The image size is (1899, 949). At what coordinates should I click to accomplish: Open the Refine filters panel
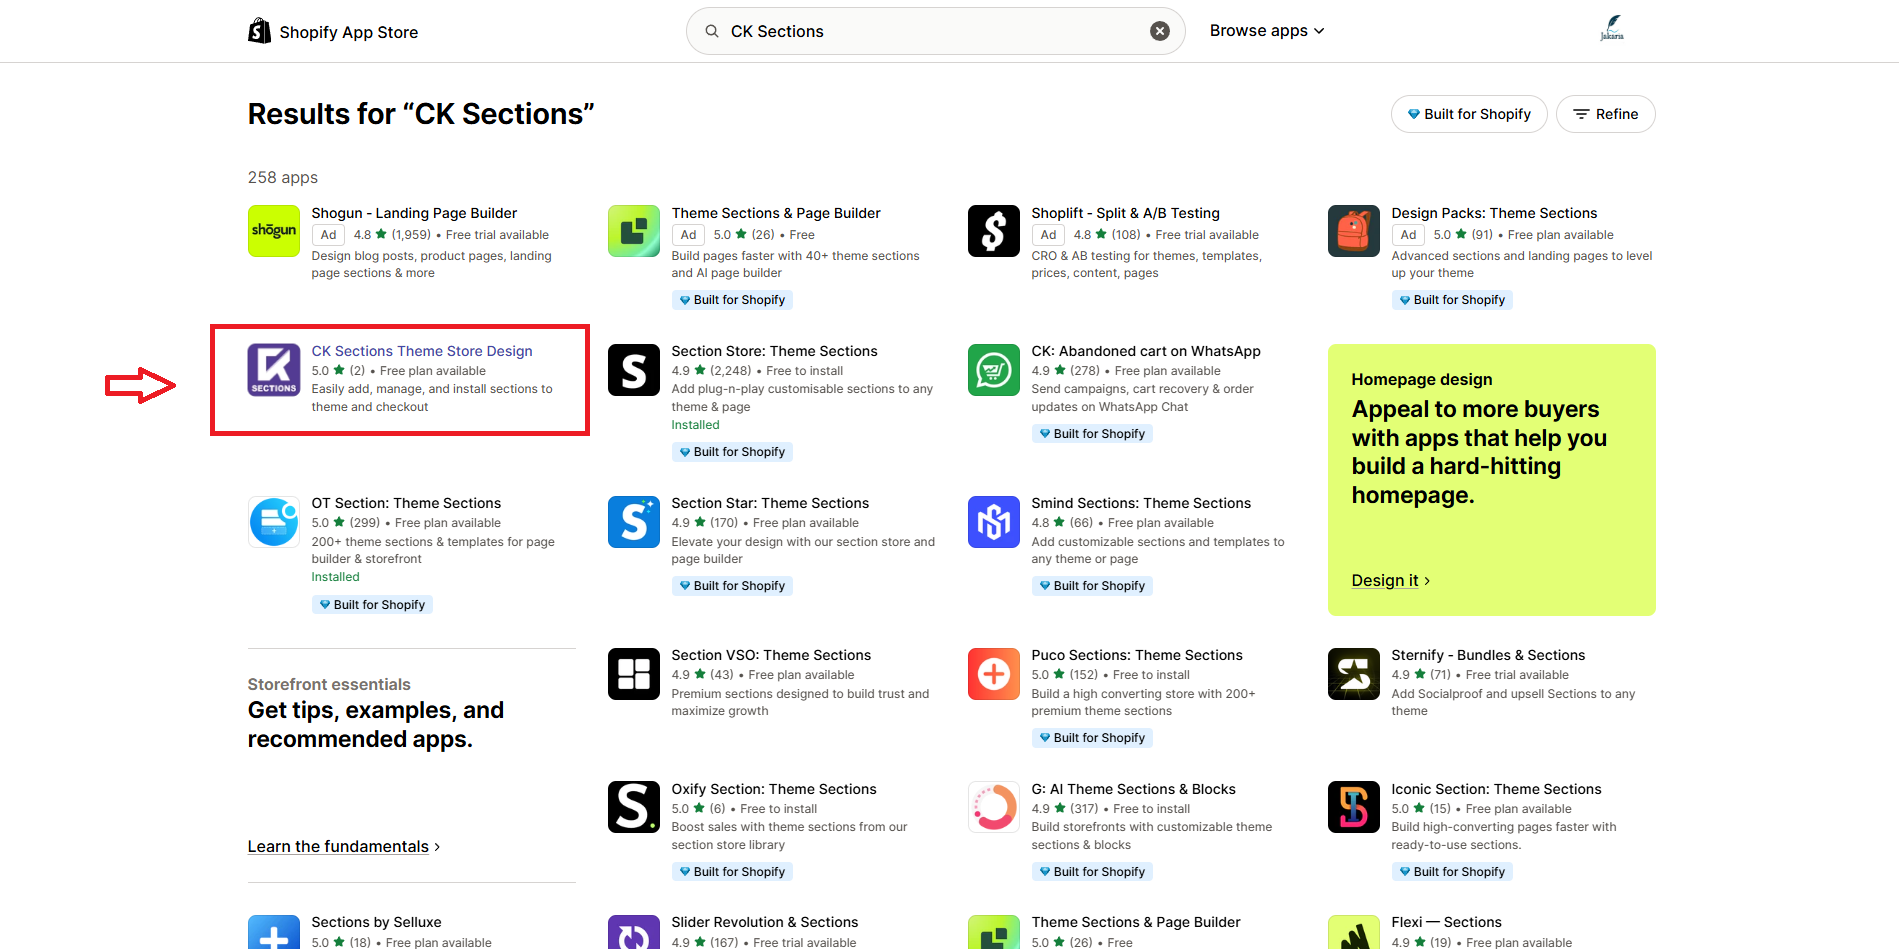tap(1605, 114)
